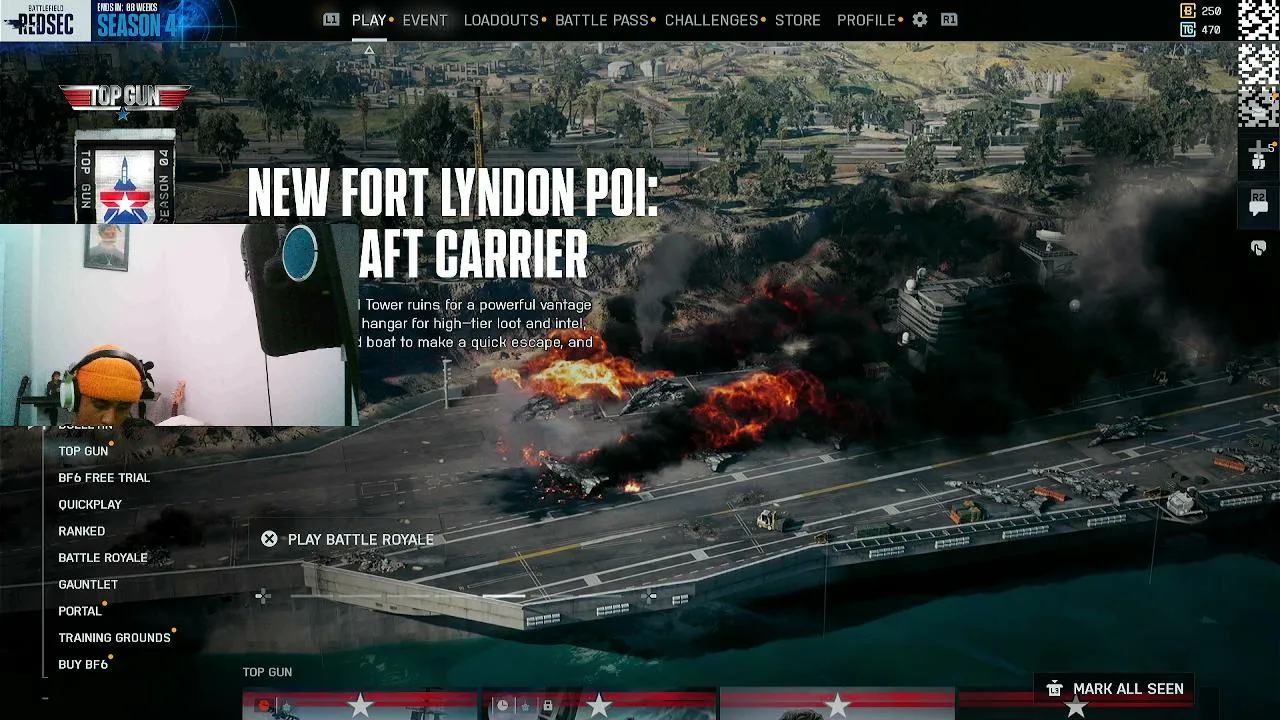This screenshot has width=1280, height=720.
Task: Click the lock icon on the second Top Gun card
Action: click(547, 706)
